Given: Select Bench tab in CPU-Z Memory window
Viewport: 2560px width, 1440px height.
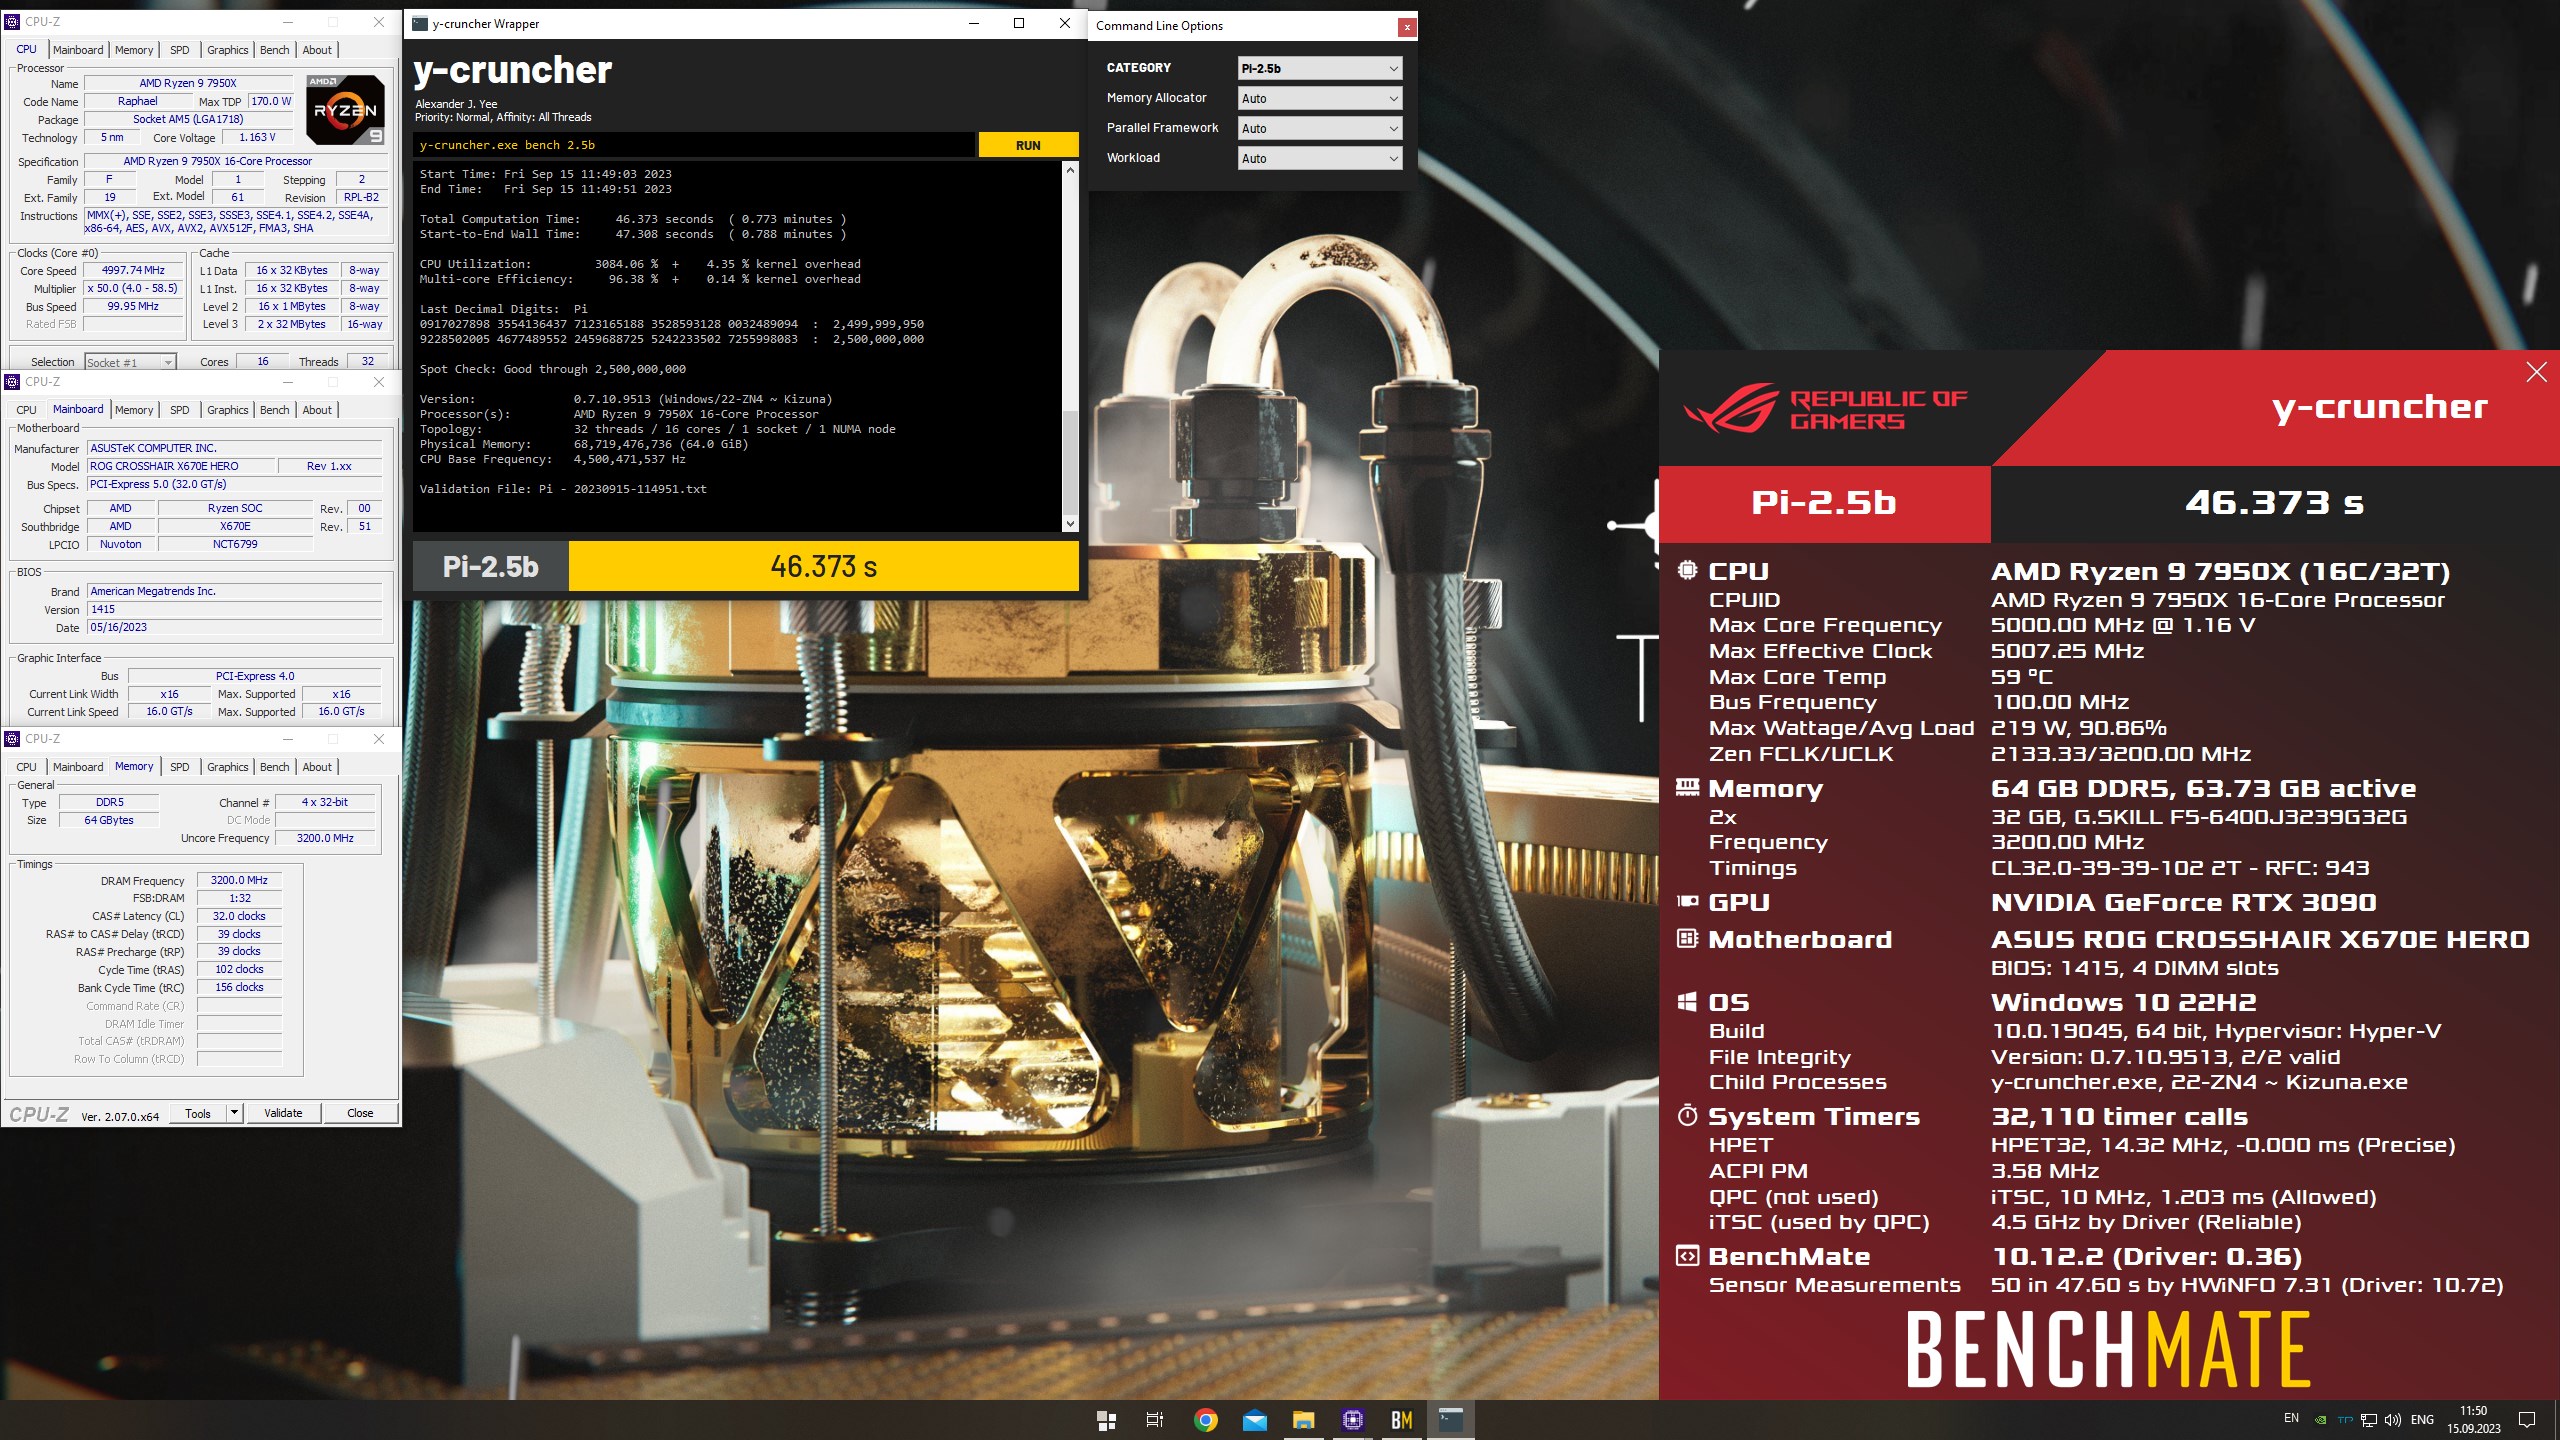Looking at the screenshot, I should tap(274, 767).
